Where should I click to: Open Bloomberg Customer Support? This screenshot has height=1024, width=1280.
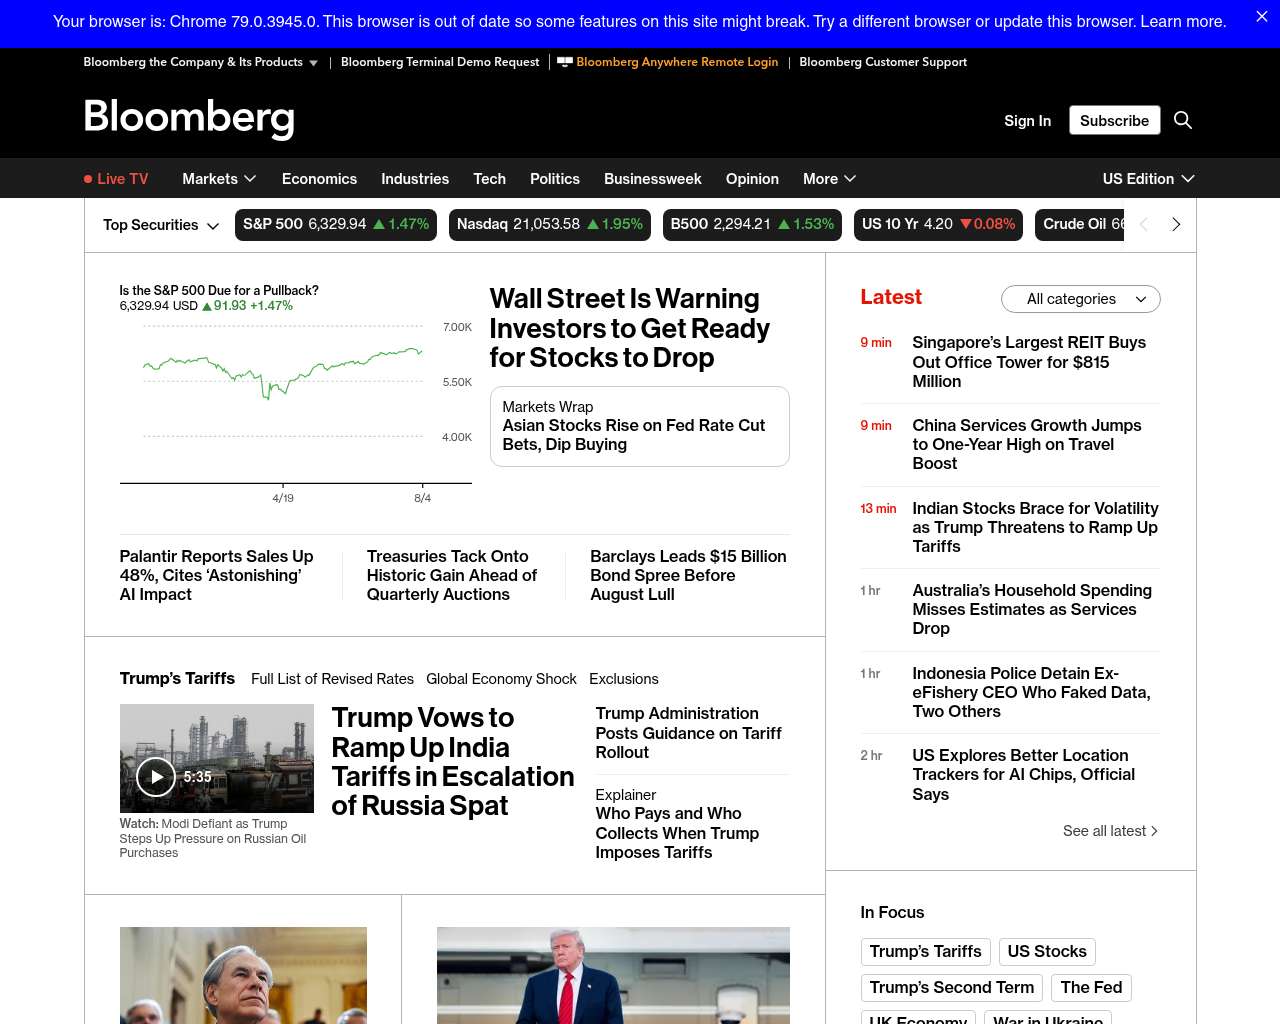point(883,62)
